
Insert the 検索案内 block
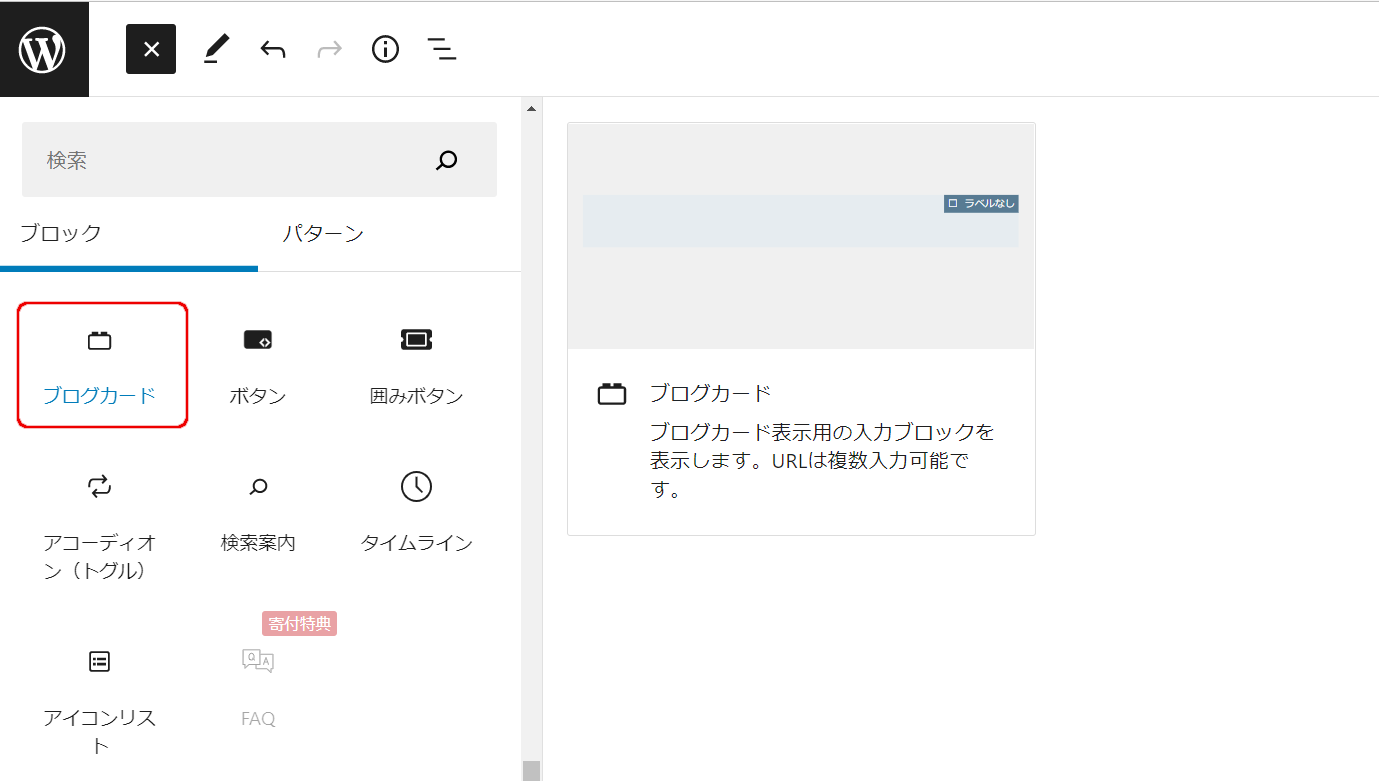point(258,512)
